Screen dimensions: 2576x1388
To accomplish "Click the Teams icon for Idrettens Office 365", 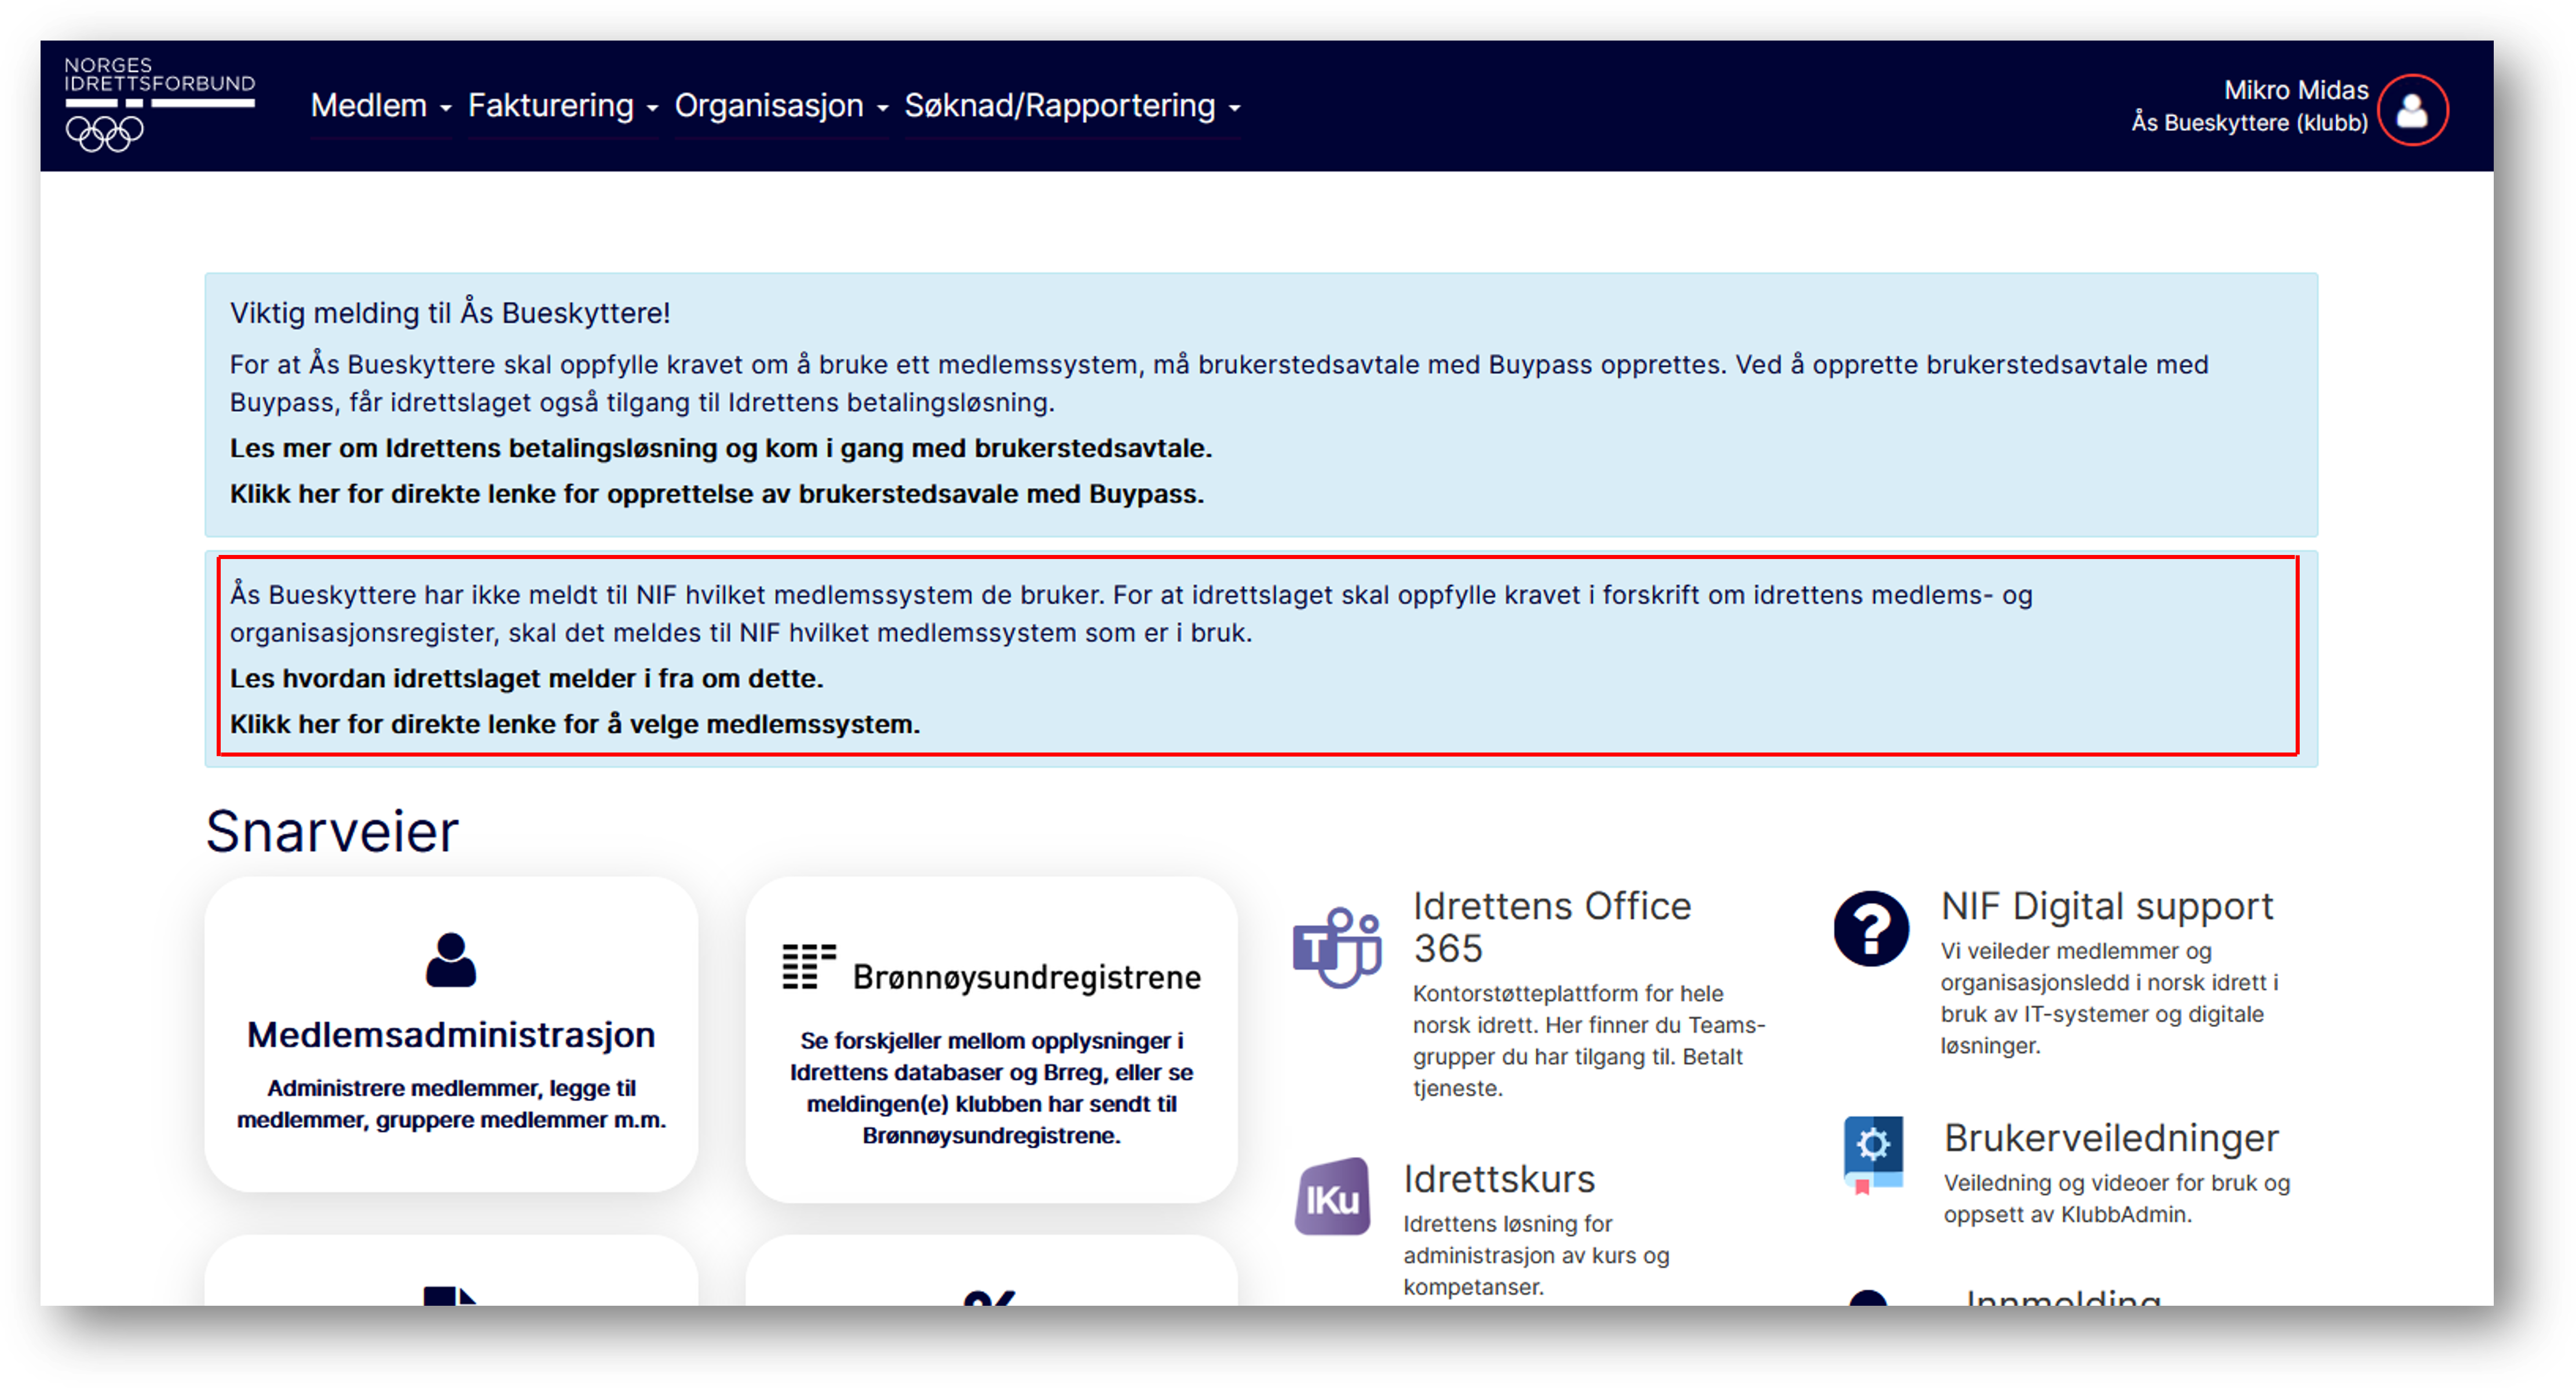I will tap(1337, 947).
